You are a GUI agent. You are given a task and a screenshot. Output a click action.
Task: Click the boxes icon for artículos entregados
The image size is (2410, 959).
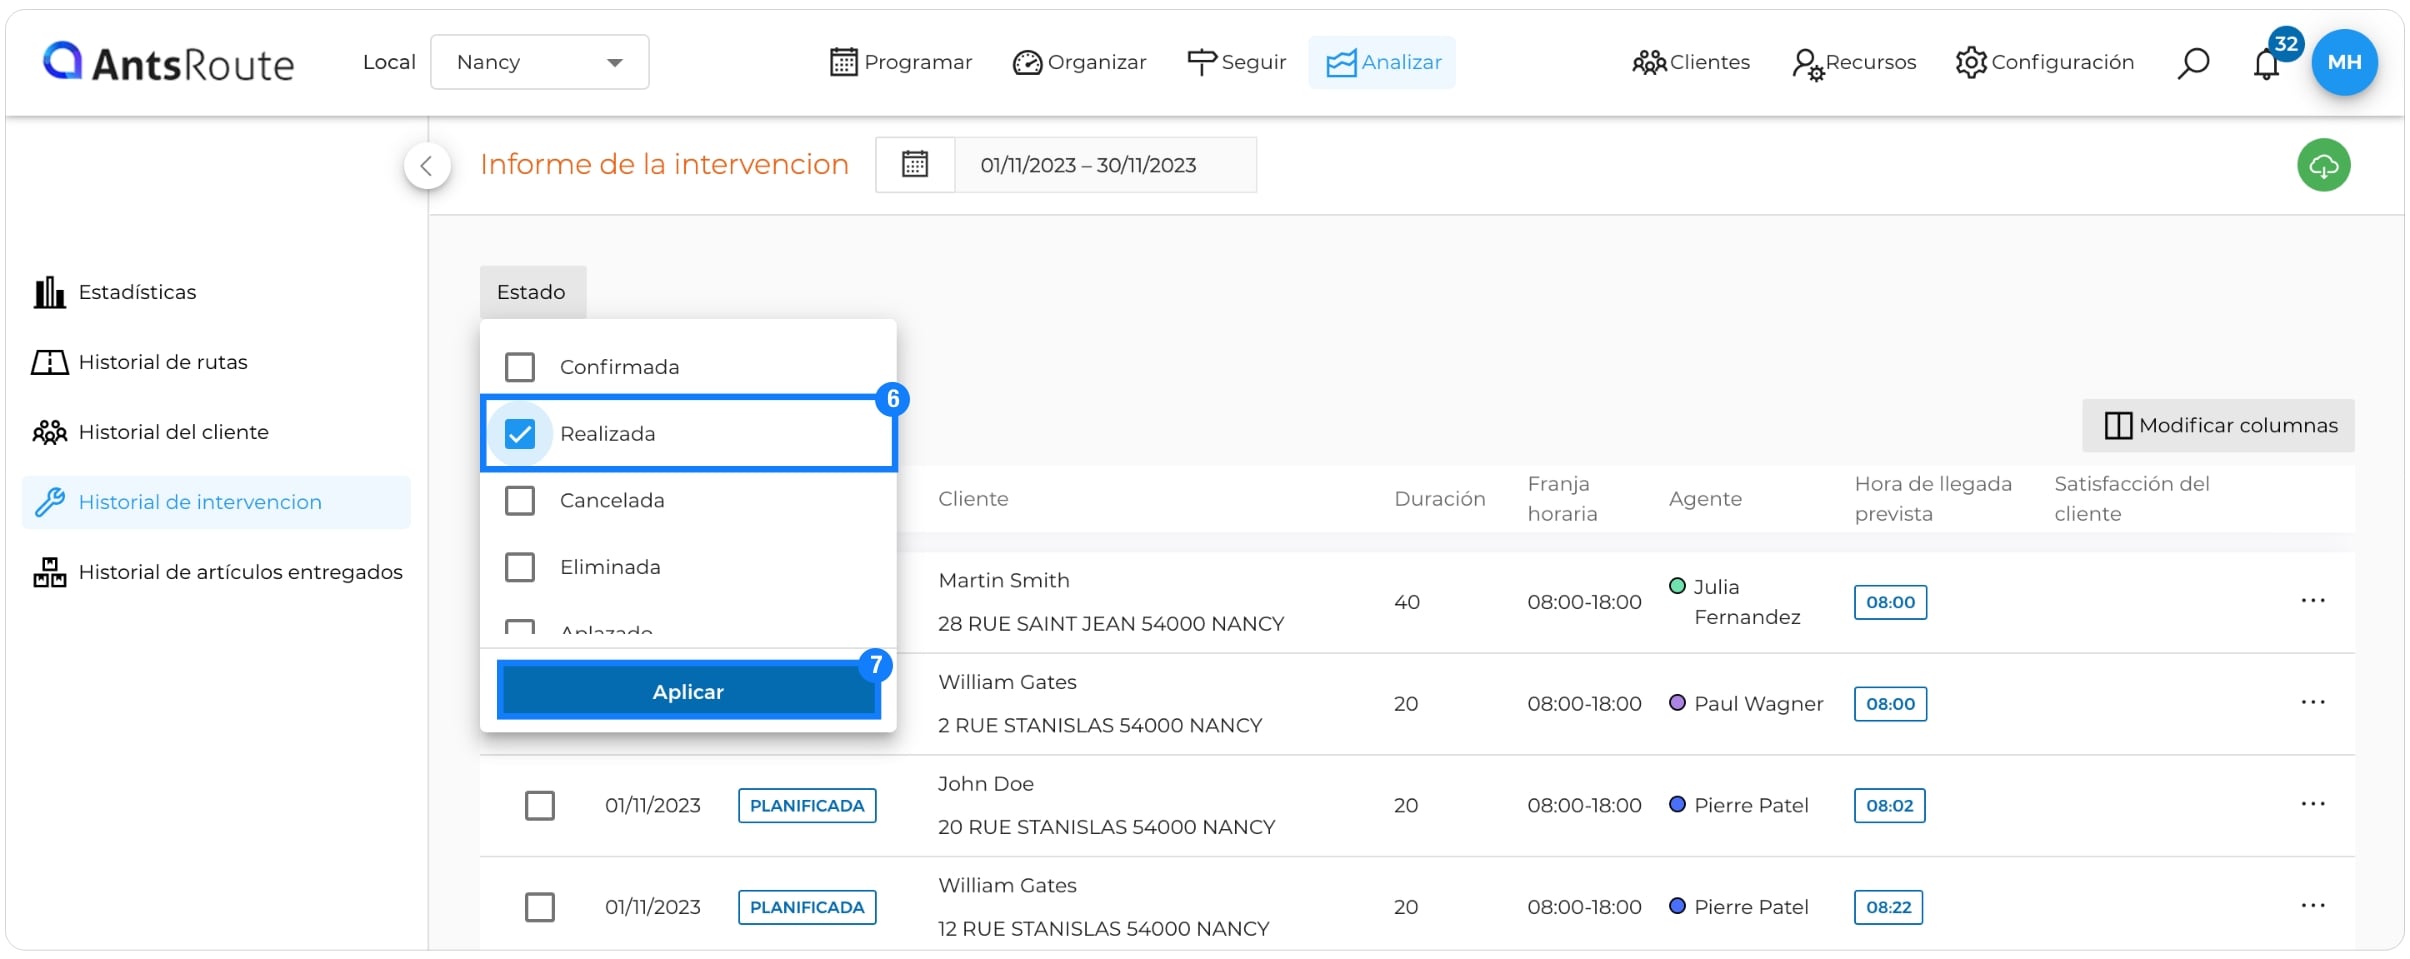(x=49, y=572)
